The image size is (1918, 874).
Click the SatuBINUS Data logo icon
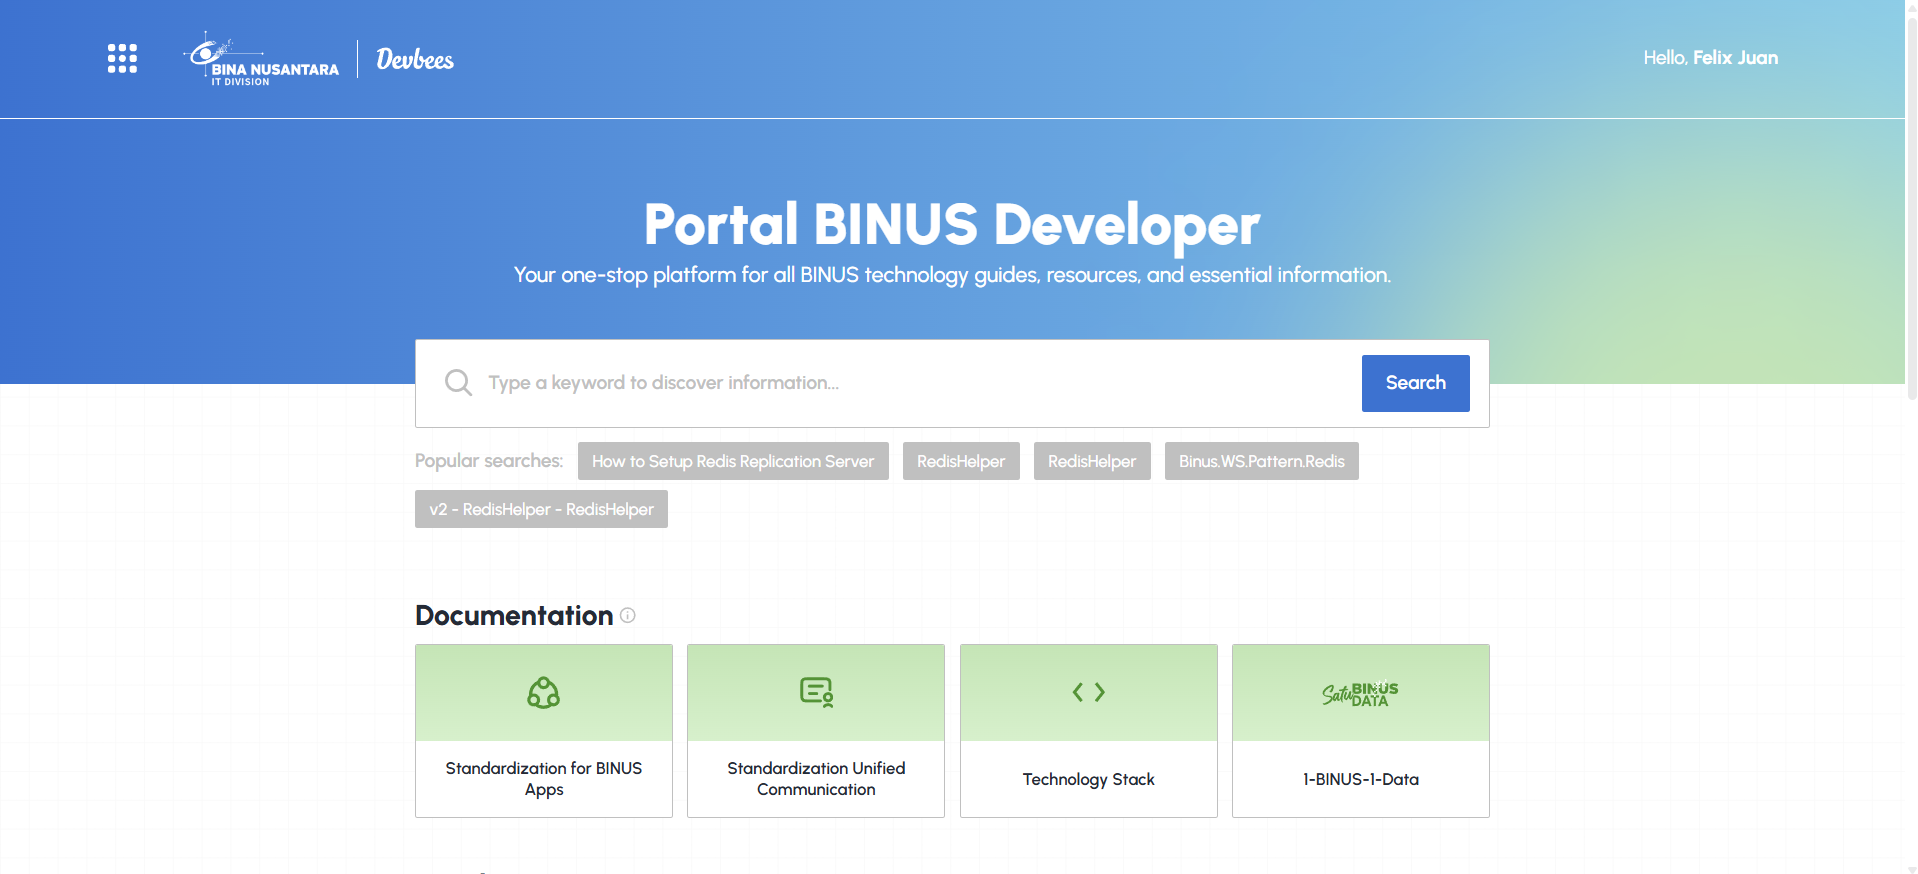tap(1360, 693)
